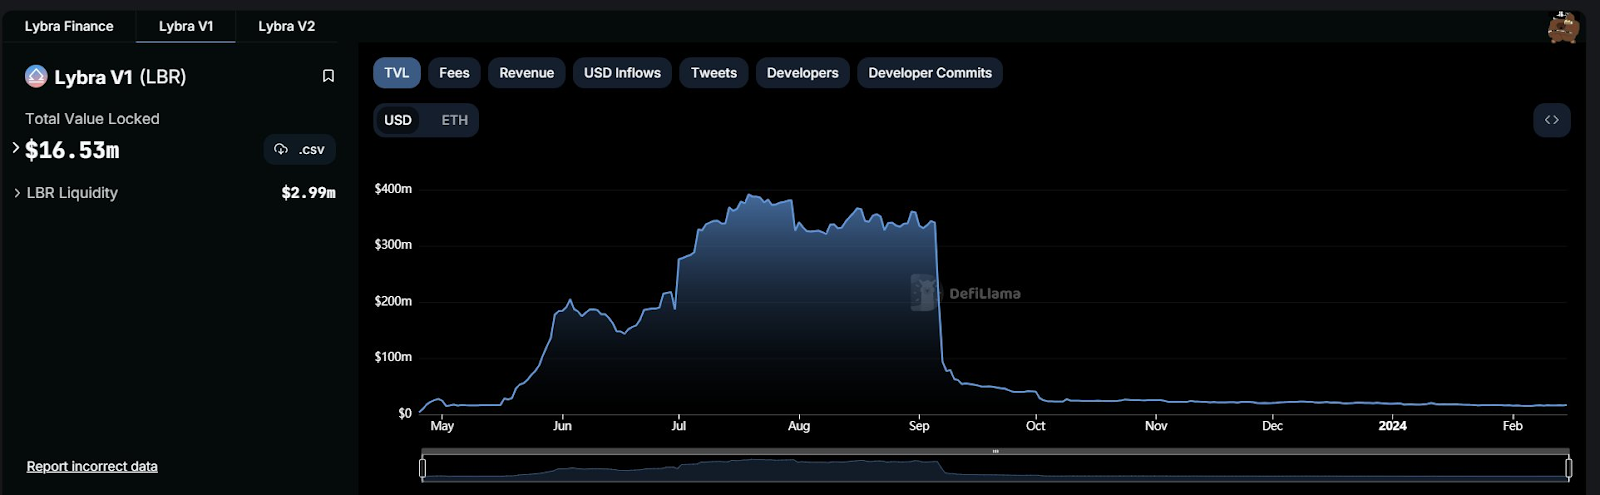Expand the LBR Liquidity row
This screenshot has height=495, width=1600.
coord(17,193)
